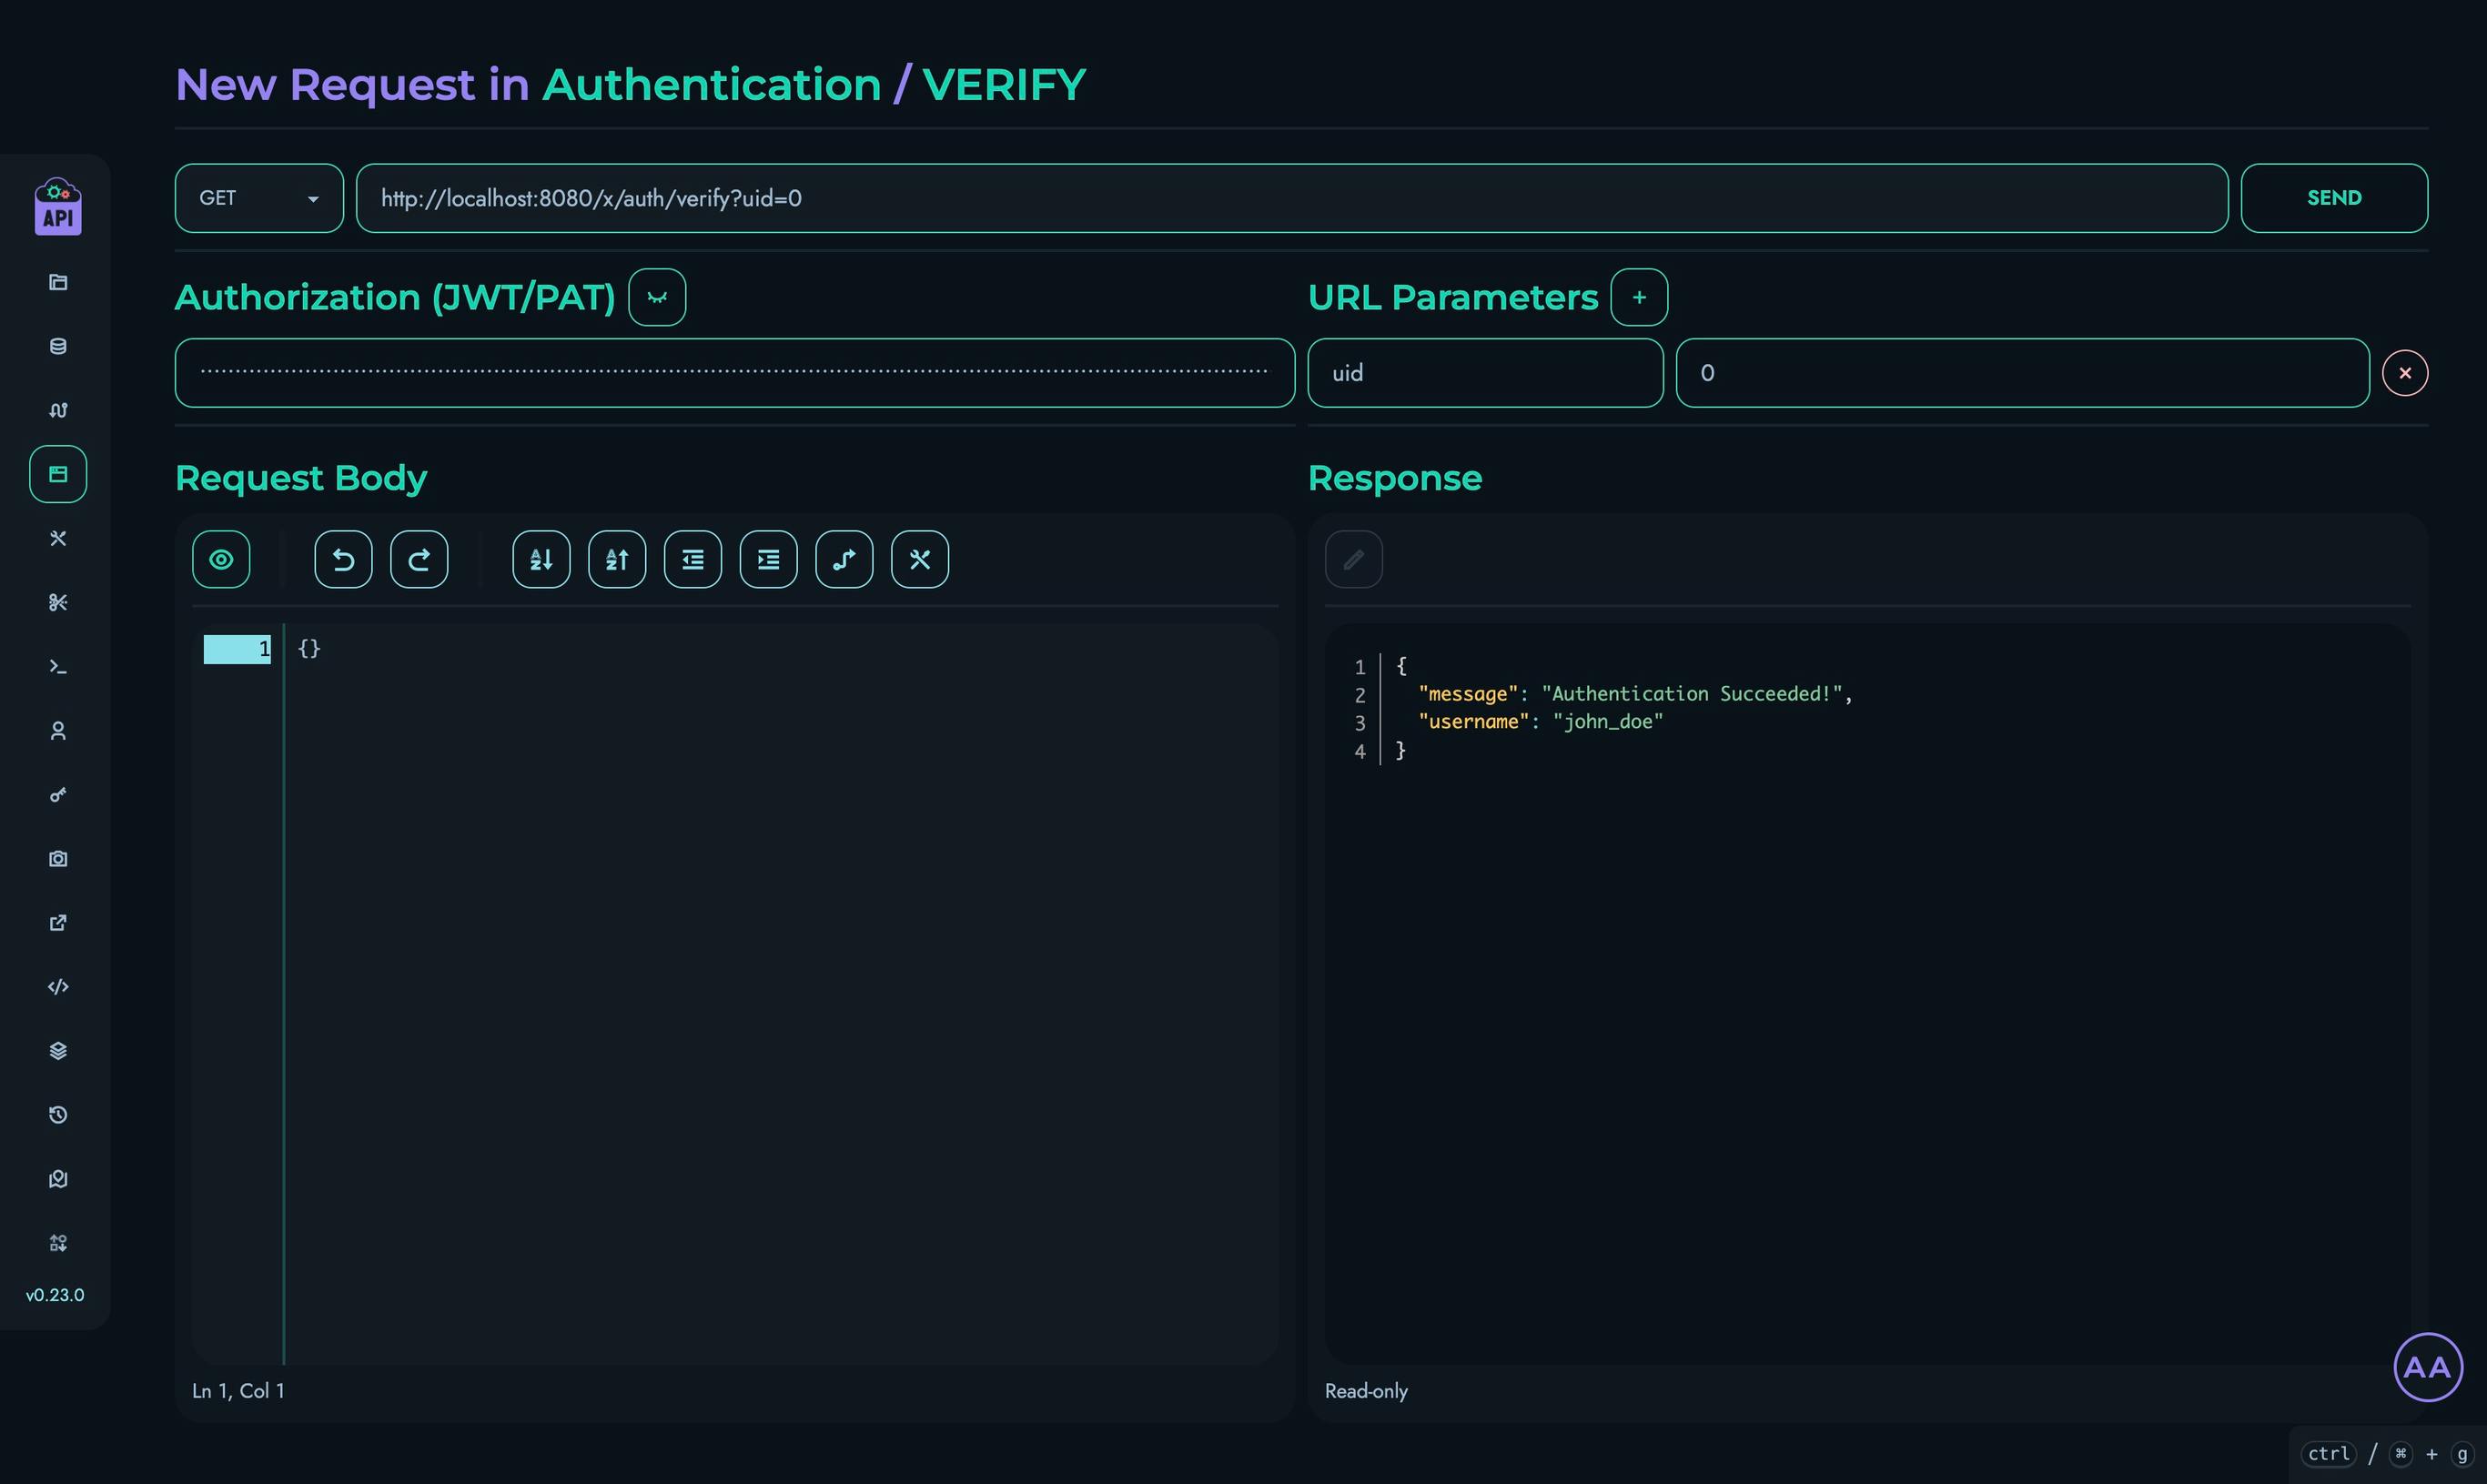
Task: Click the "john_doe" value in the Response
Action: point(1608,722)
